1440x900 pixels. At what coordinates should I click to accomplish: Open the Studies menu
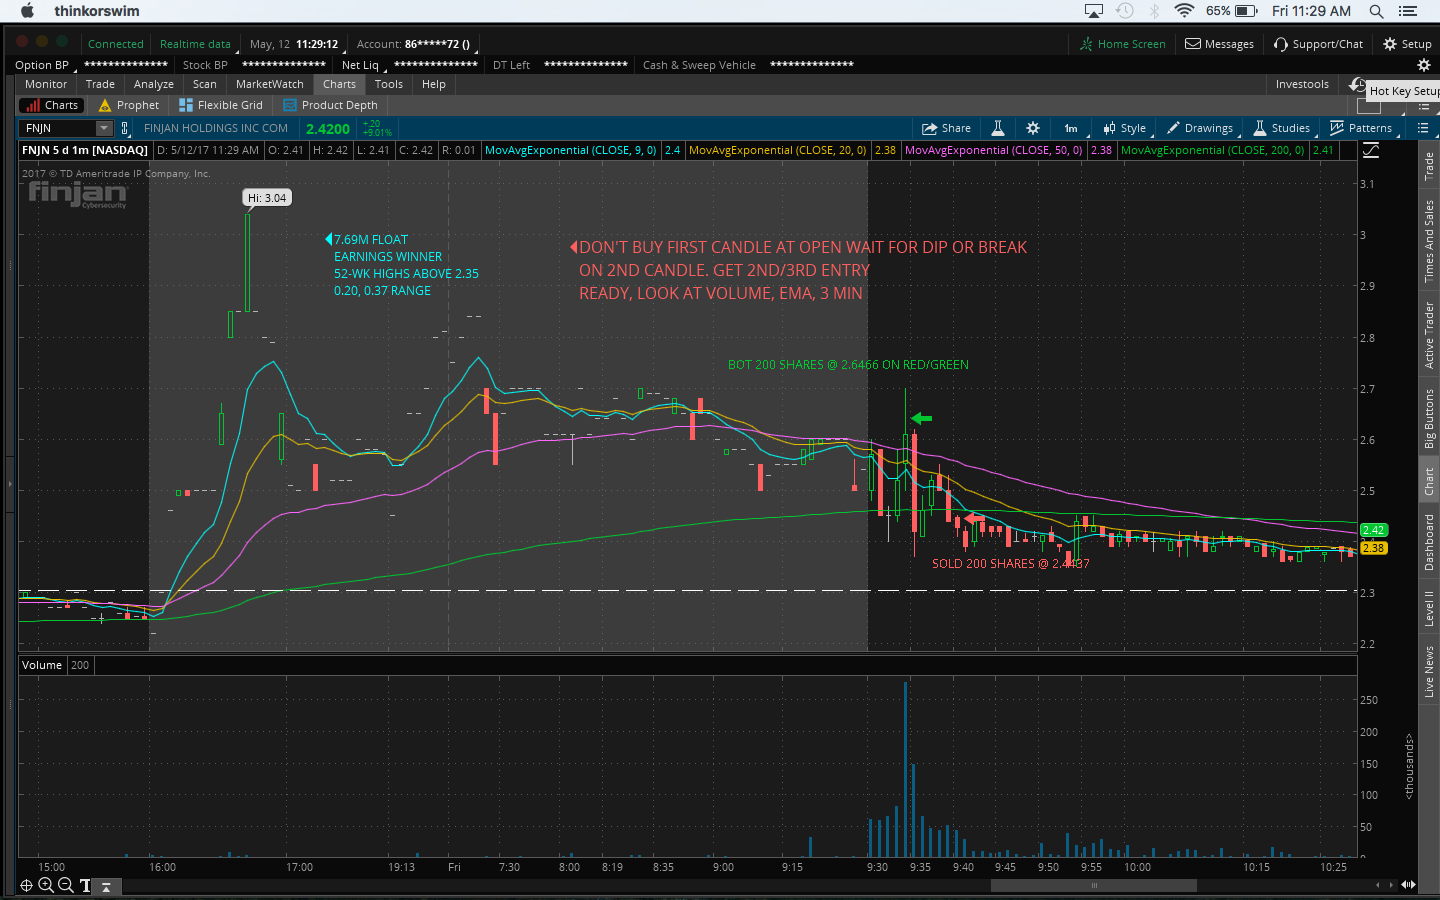pyautogui.click(x=1282, y=128)
